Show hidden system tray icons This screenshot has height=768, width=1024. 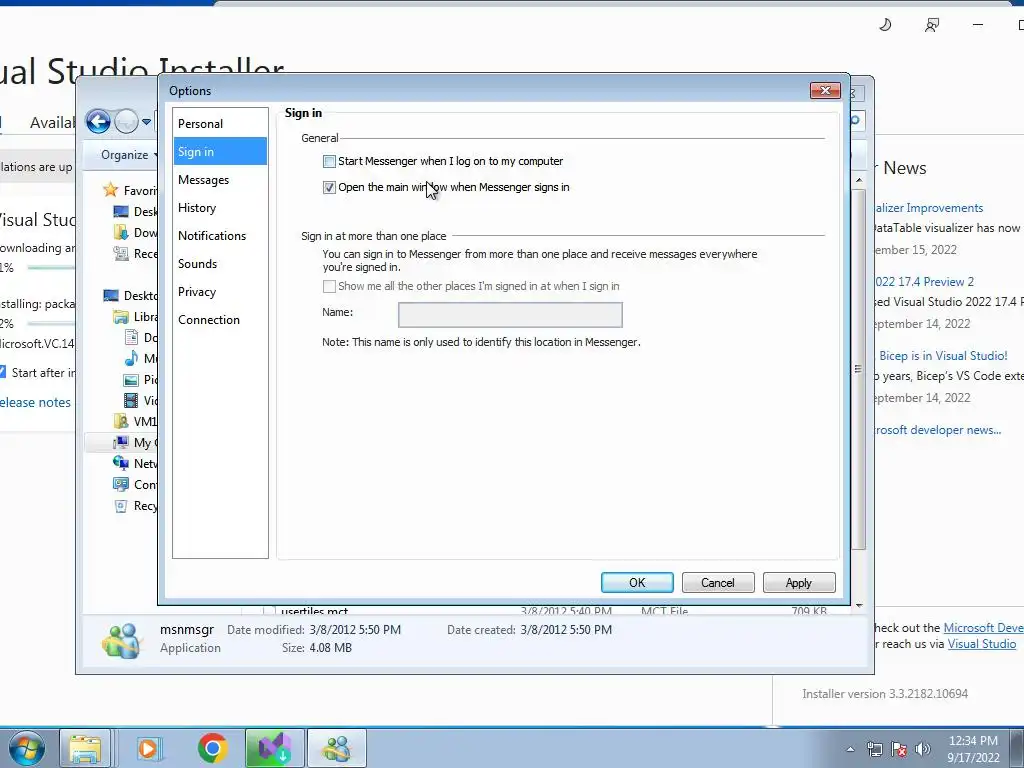(x=850, y=749)
